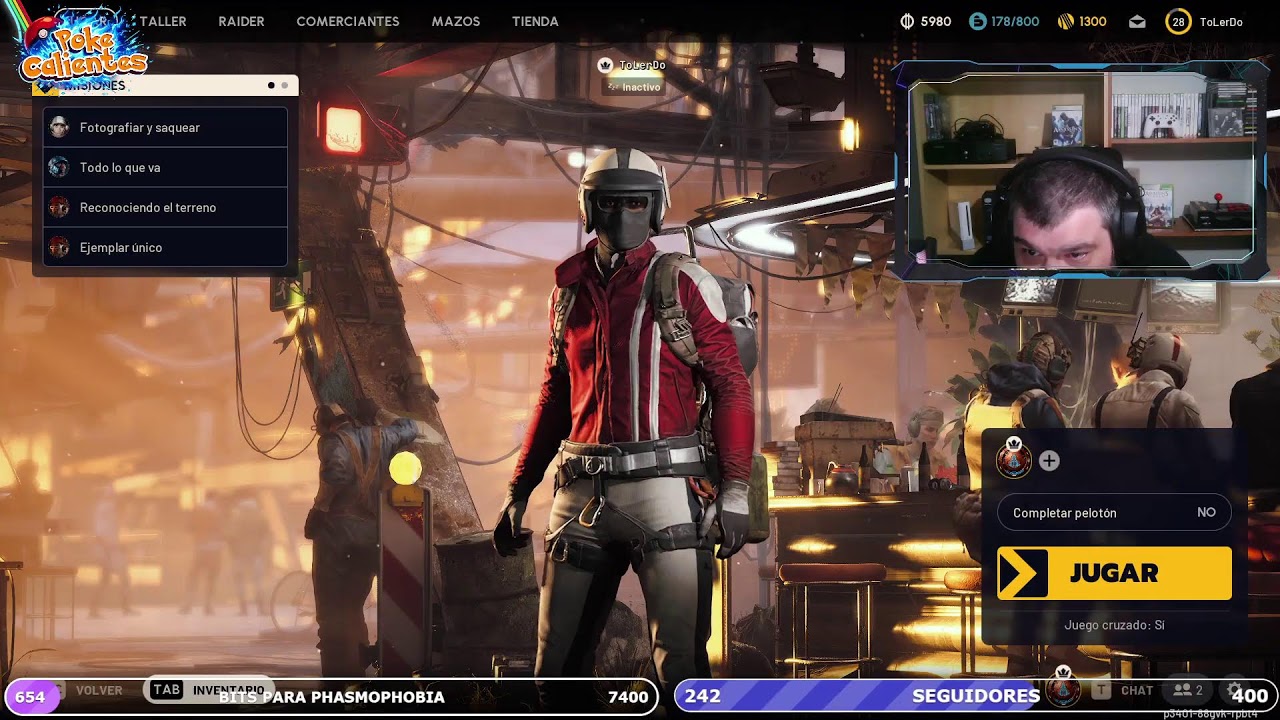The width and height of the screenshot is (1280, 720).
Task: Open the TALLER tab
Action: pyautogui.click(x=162, y=21)
